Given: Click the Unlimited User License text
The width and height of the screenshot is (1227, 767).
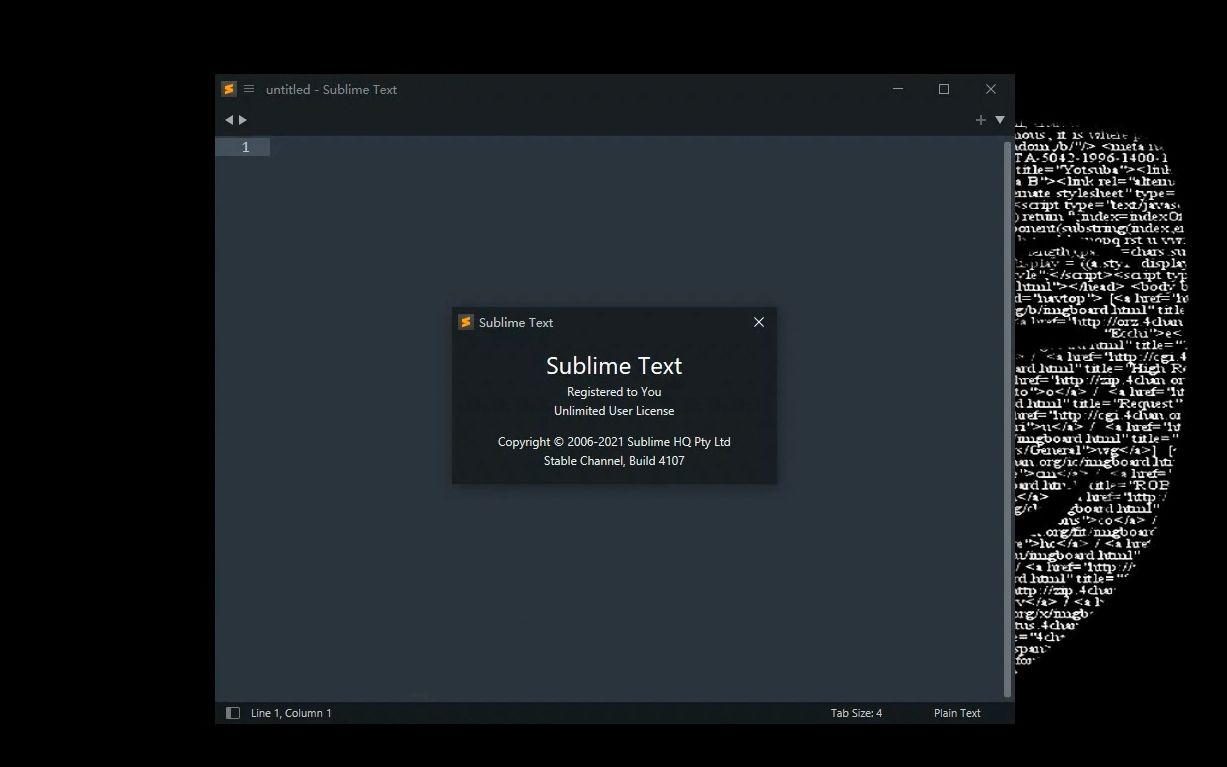Looking at the screenshot, I should tap(614, 411).
